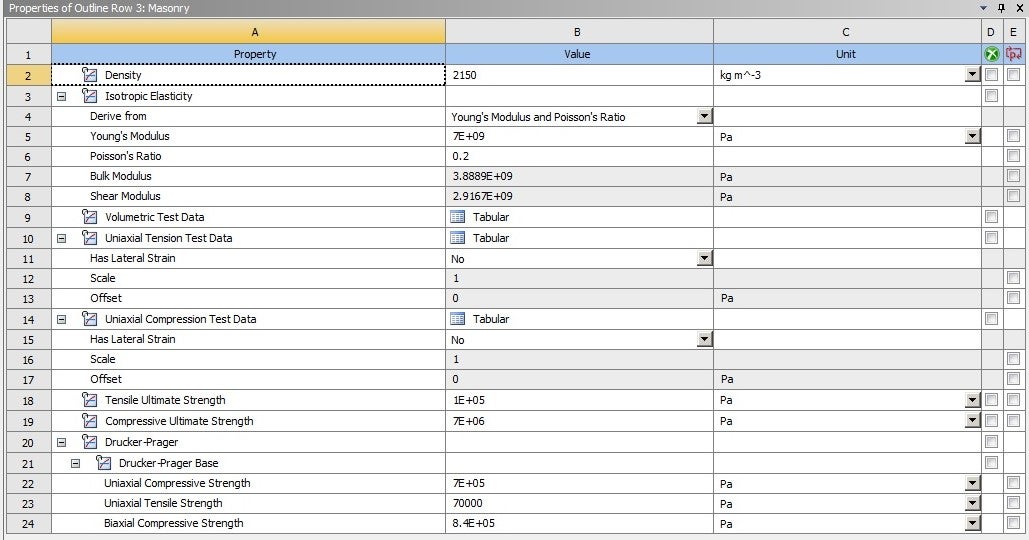Open Biaxial Compressive Strength unit dropdown
This screenshot has width=1029, height=540.
[973, 524]
